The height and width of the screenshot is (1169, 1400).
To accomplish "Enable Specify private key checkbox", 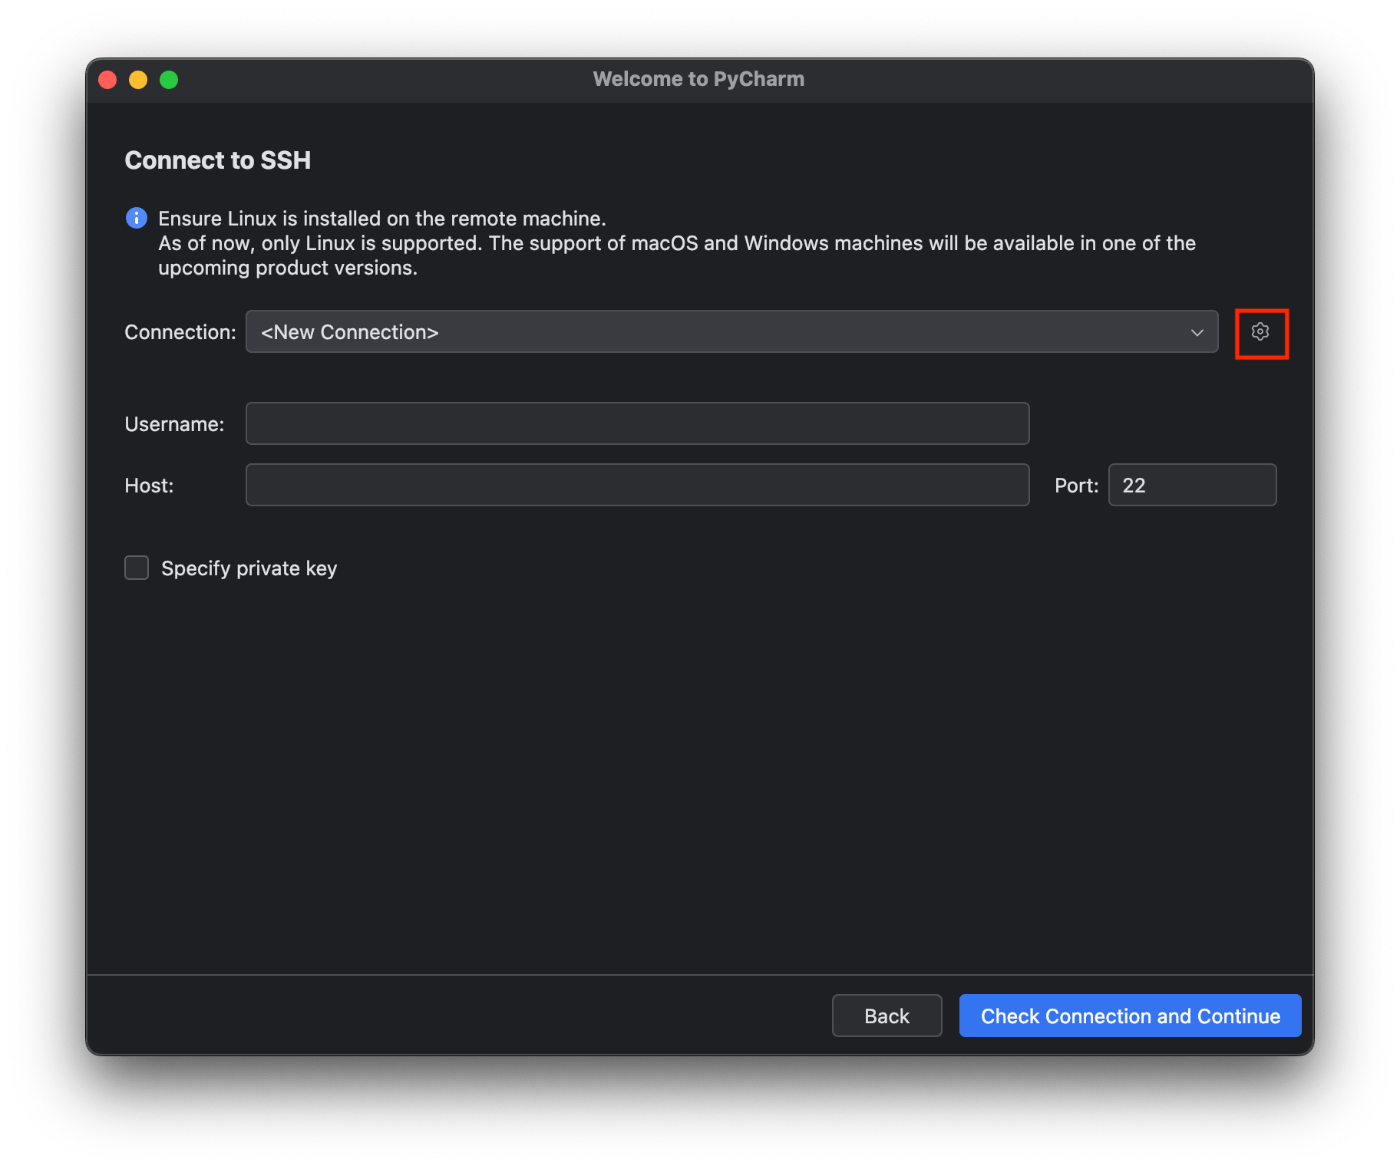I will (x=137, y=568).
